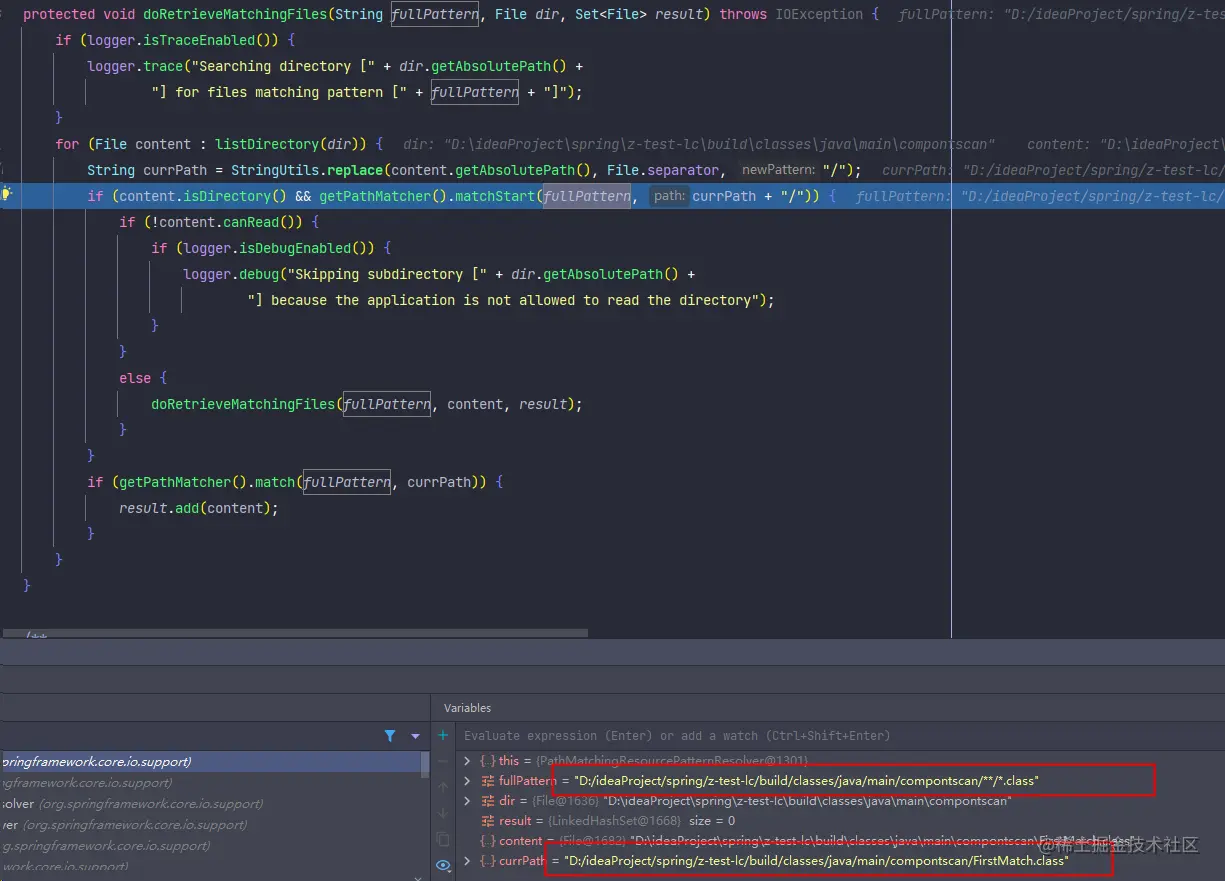Screen dimensions: 1225x881
Task: Select the 'solver' stack frame row
Action: tap(210, 804)
